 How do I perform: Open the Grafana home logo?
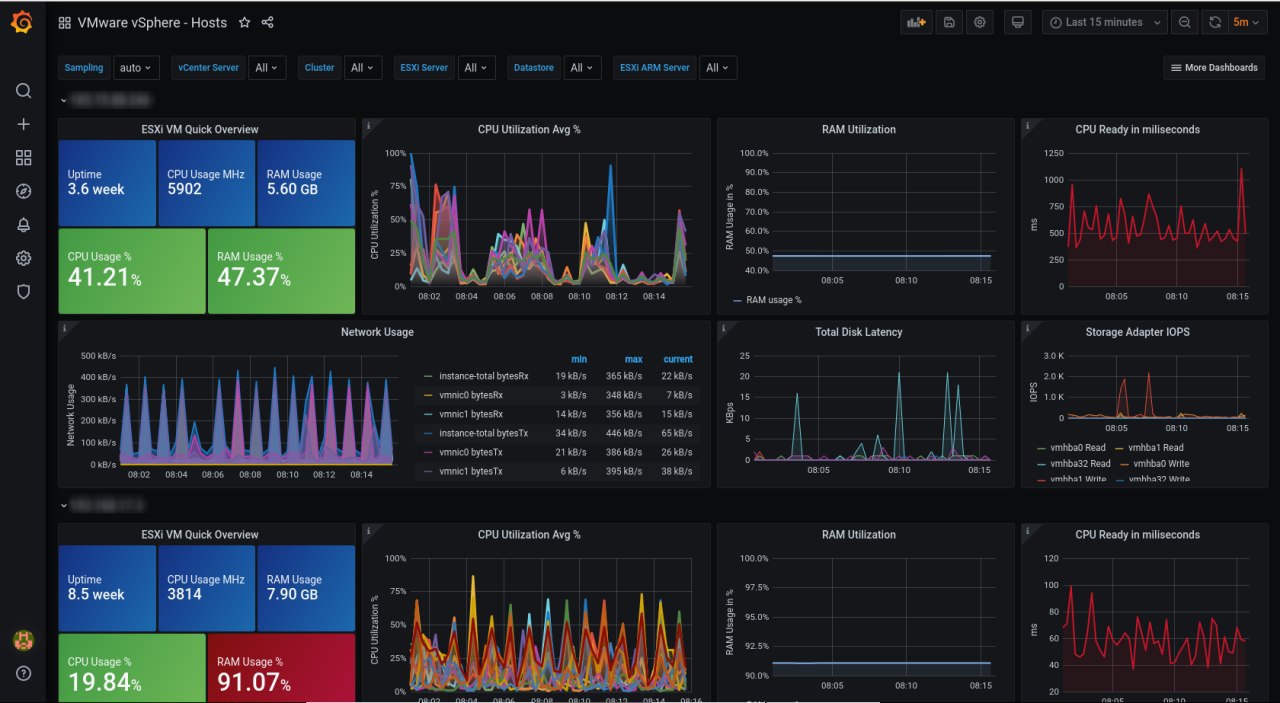[22, 21]
